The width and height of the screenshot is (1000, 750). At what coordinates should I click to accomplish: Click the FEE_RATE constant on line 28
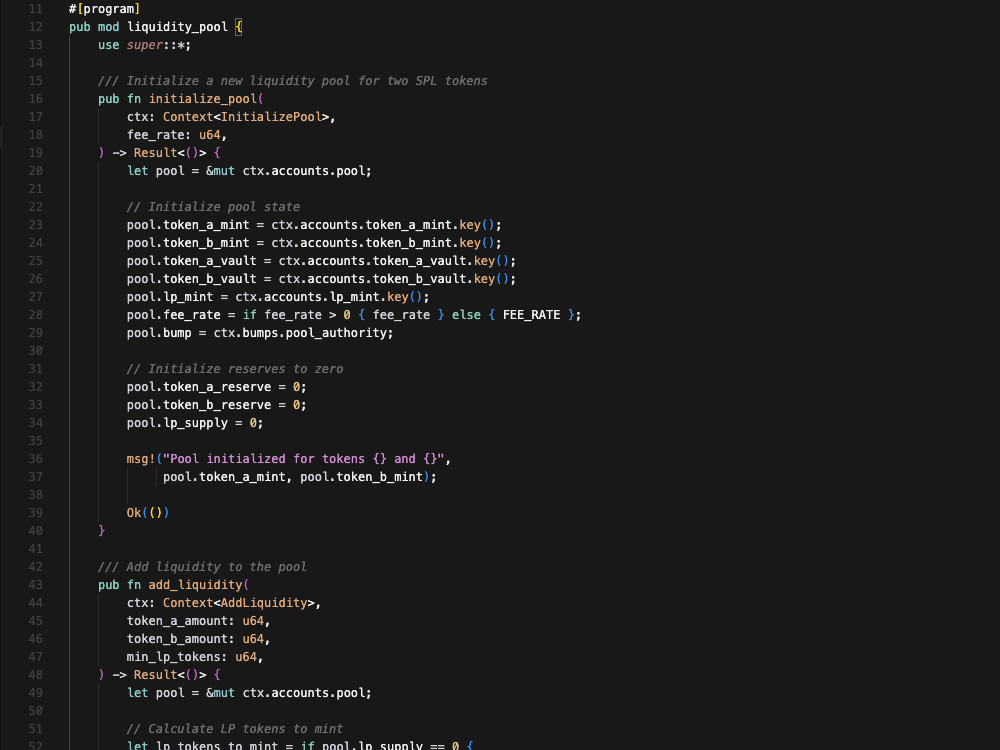click(531, 315)
